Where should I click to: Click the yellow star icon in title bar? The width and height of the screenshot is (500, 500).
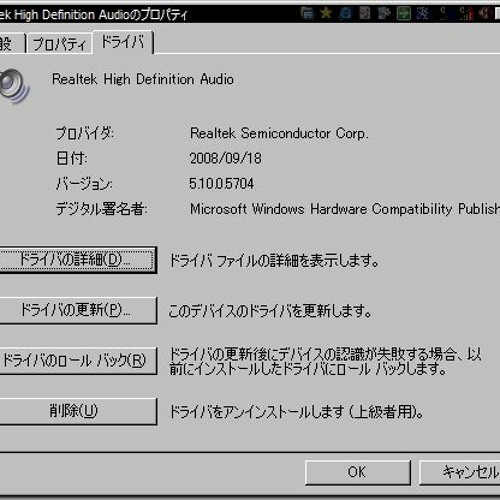326,13
